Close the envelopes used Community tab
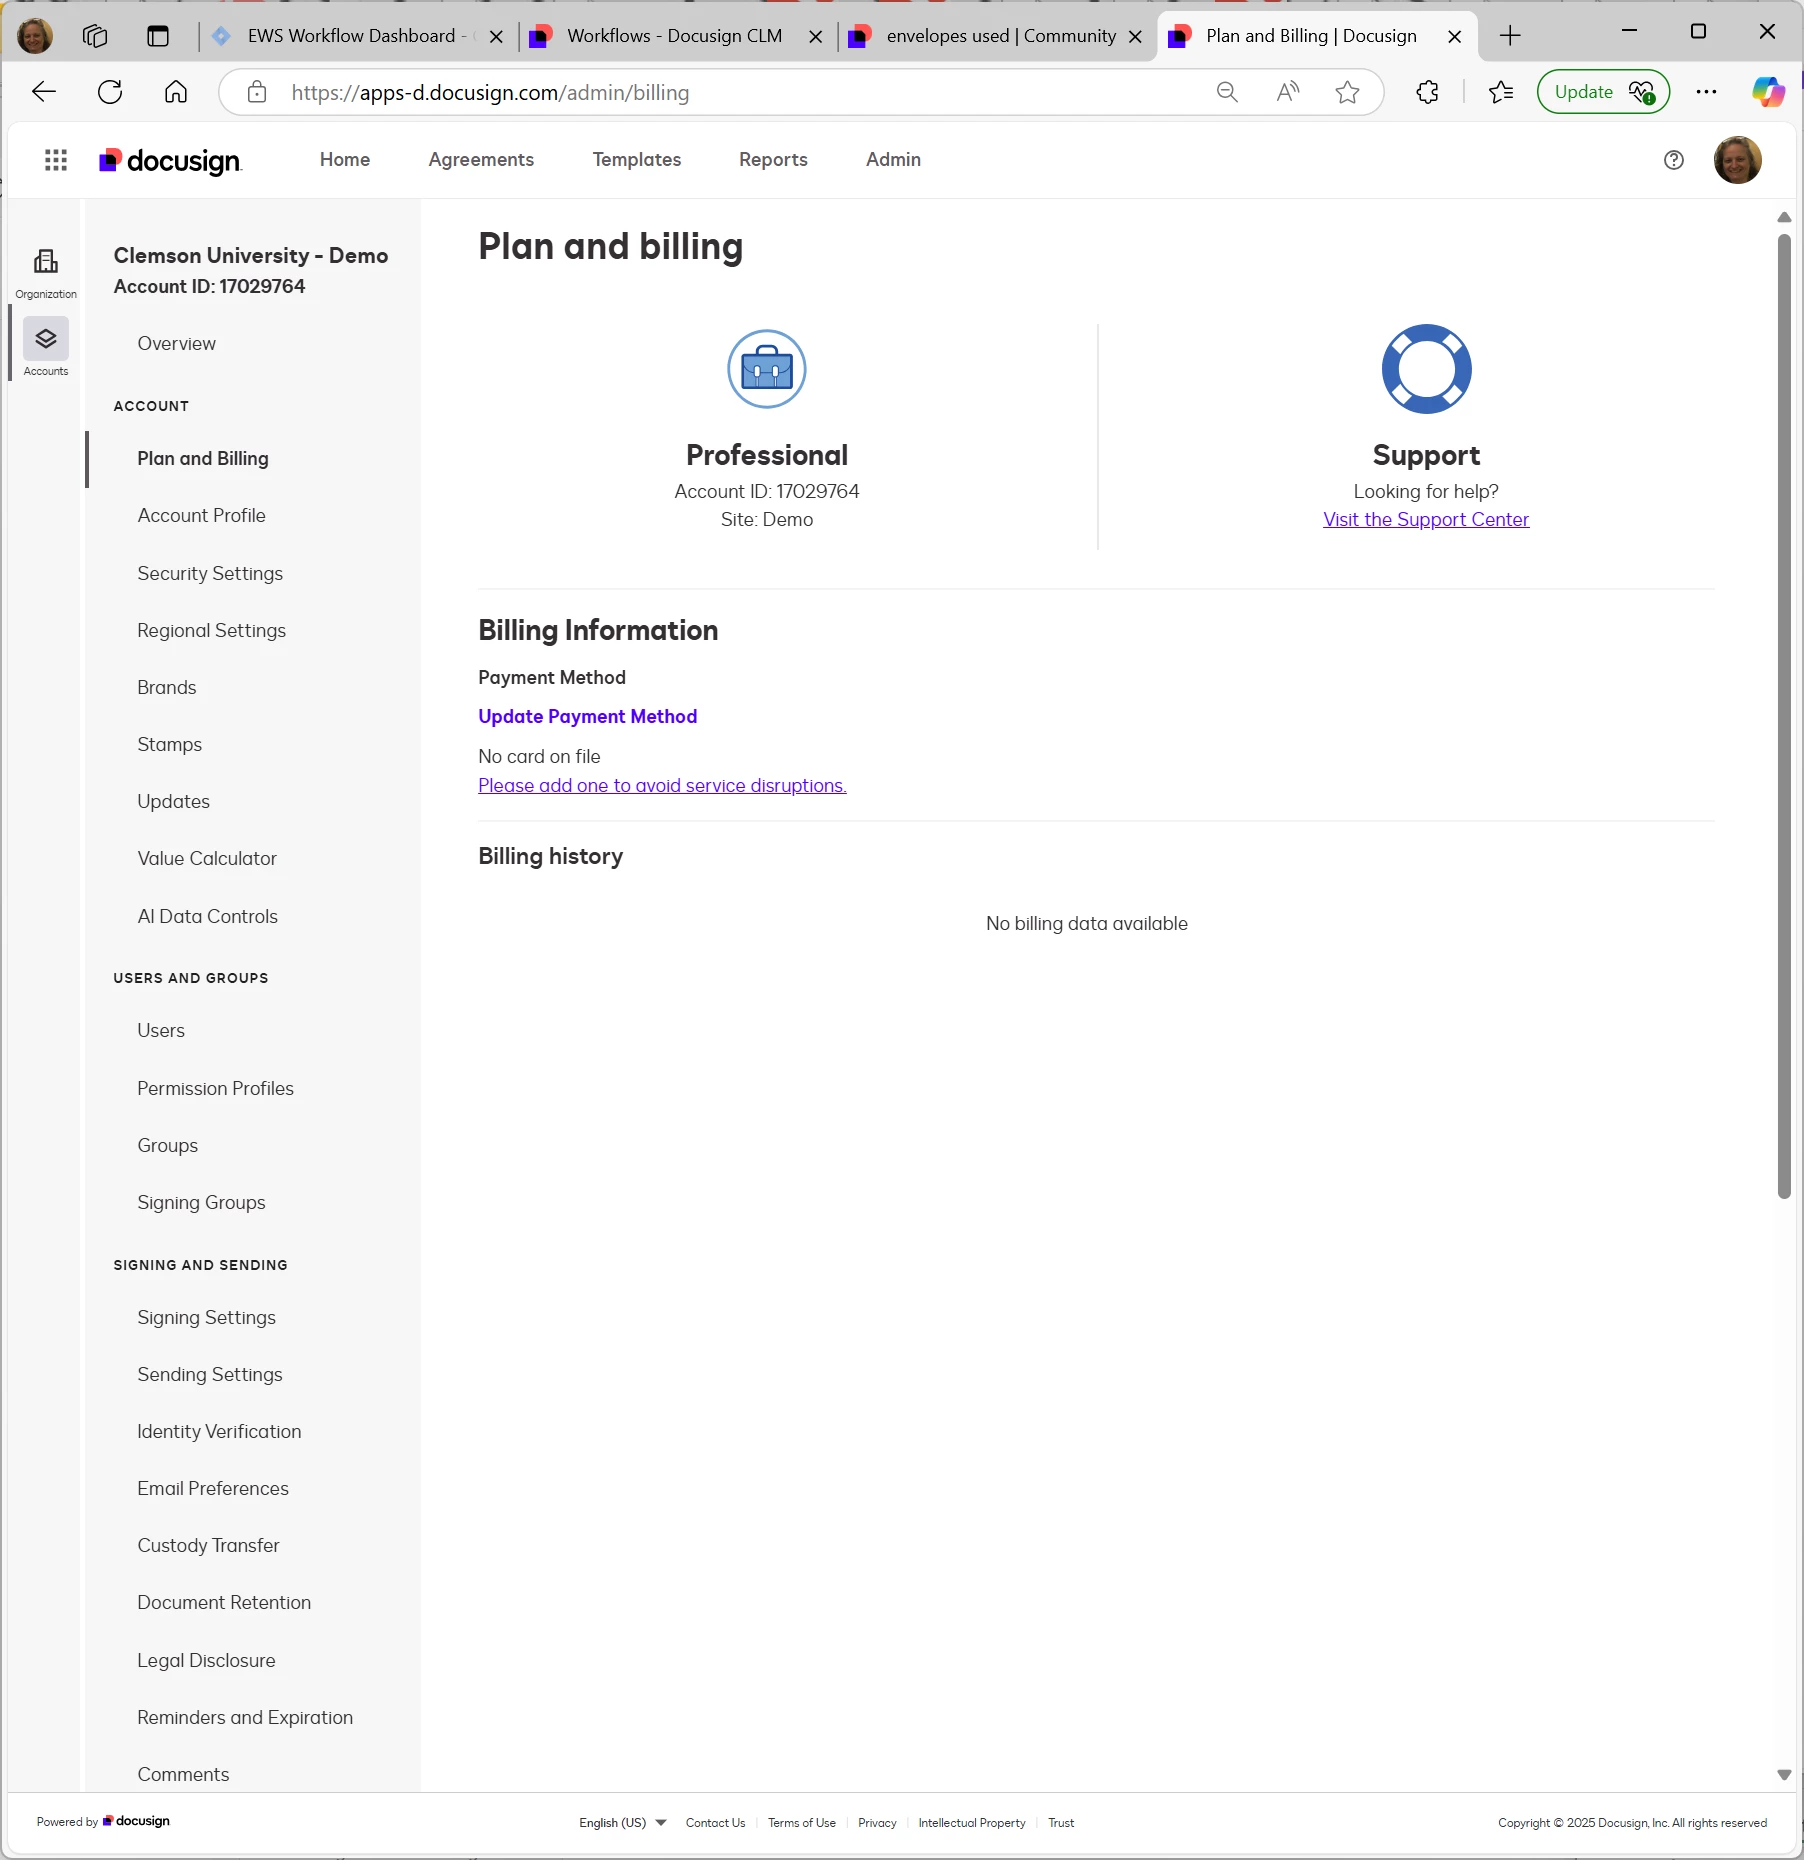 tap(1136, 37)
